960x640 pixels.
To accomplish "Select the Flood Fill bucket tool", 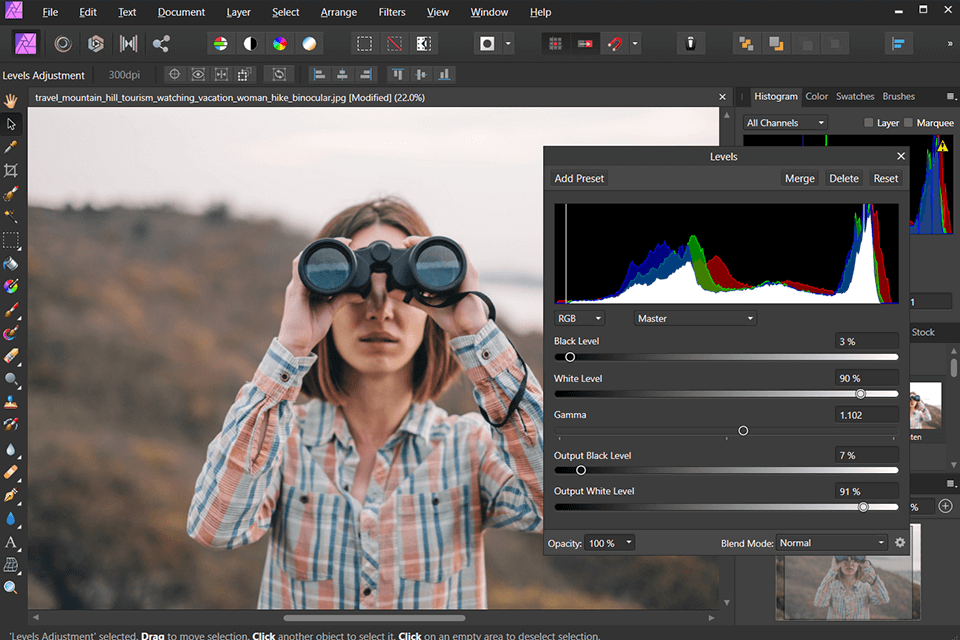I will click(11, 263).
